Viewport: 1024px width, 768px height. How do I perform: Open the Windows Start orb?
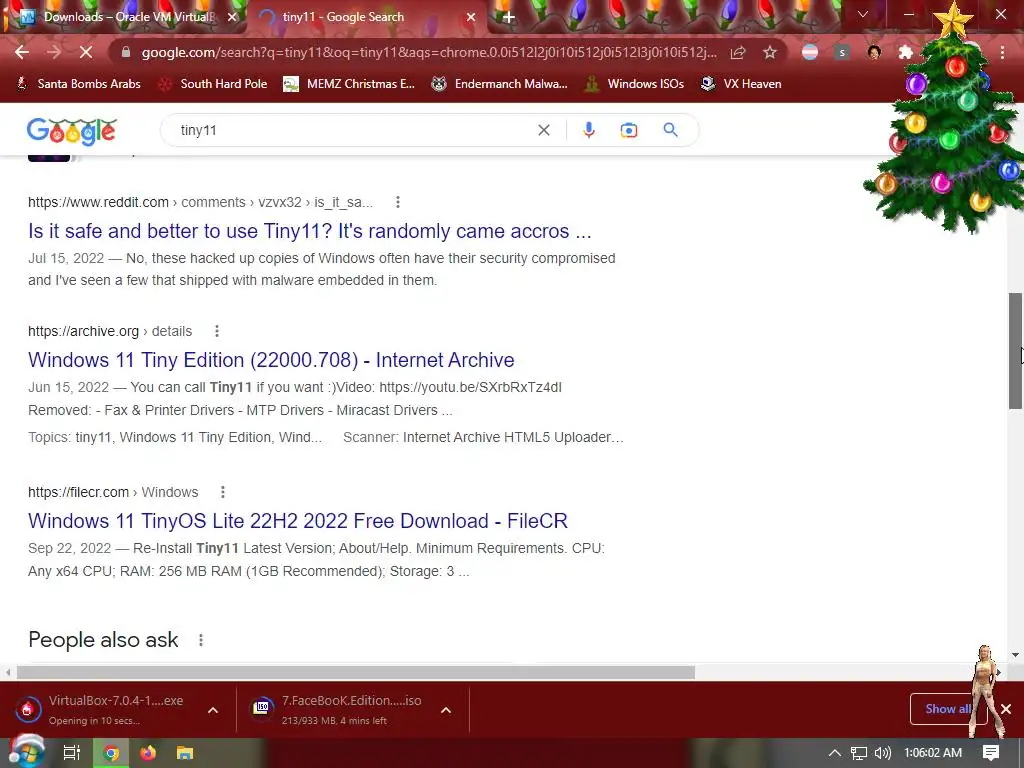(27, 752)
